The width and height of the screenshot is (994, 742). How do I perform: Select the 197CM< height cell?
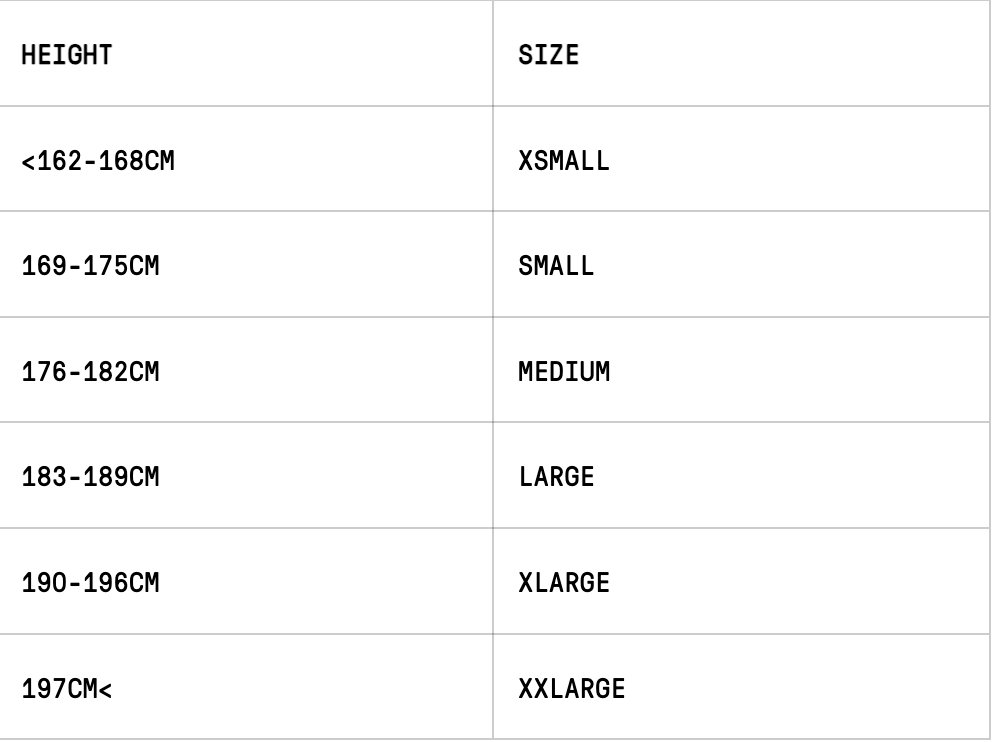66,689
